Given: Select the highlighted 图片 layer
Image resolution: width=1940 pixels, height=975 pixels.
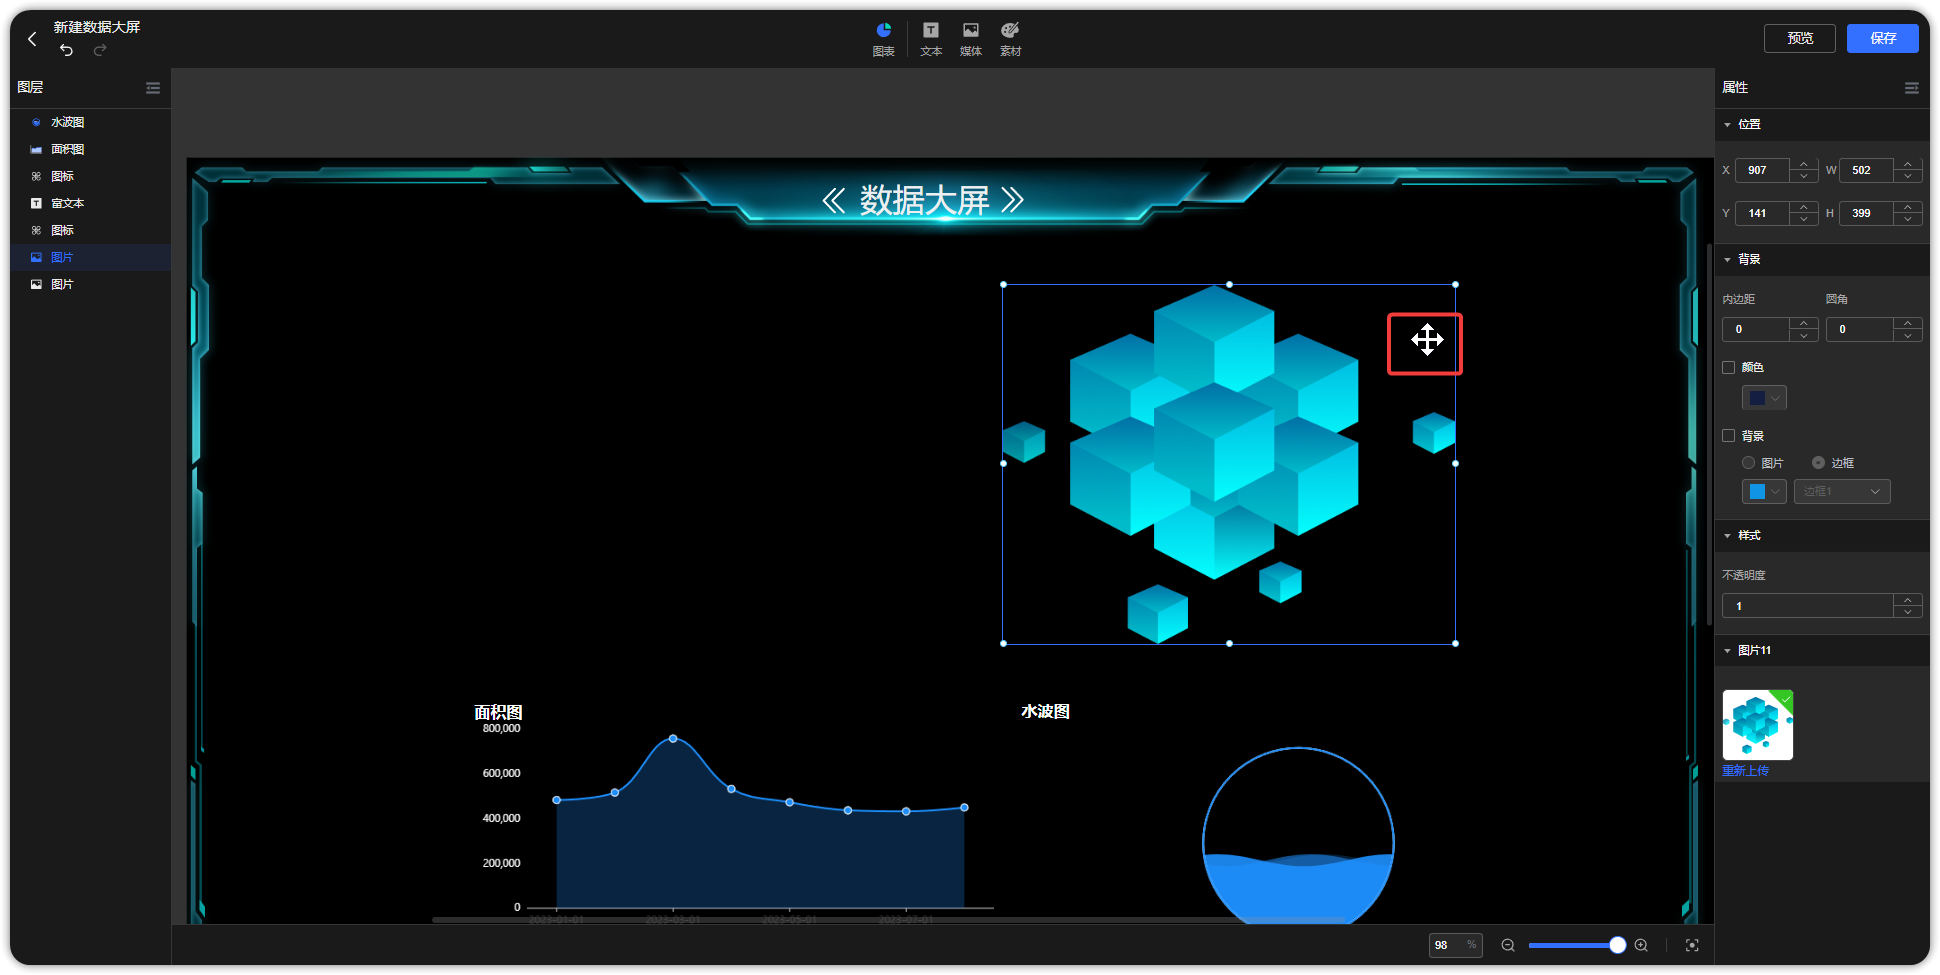Looking at the screenshot, I should pos(90,257).
